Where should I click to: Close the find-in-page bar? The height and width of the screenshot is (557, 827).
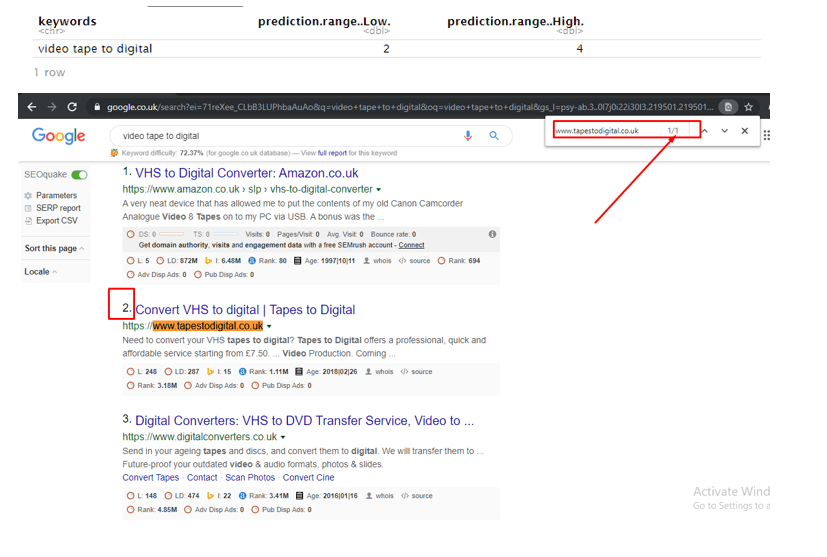click(x=745, y=131)
